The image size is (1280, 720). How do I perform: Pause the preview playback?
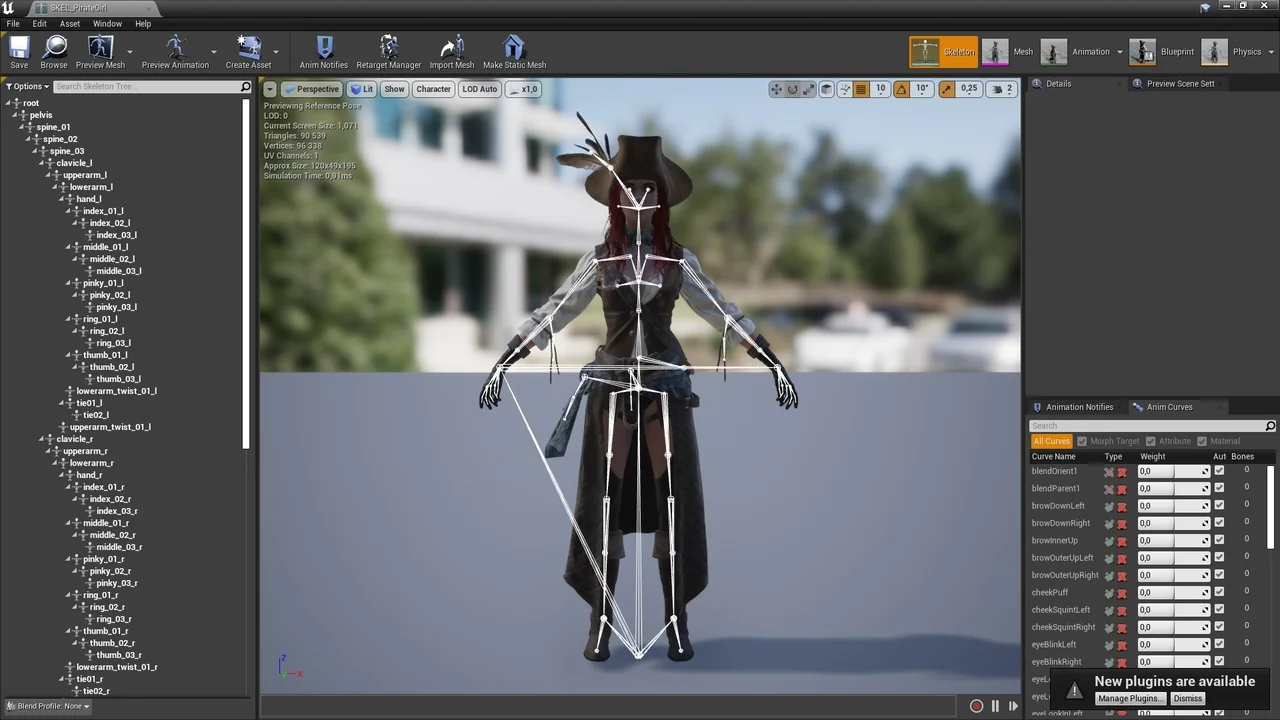point(995,706)
